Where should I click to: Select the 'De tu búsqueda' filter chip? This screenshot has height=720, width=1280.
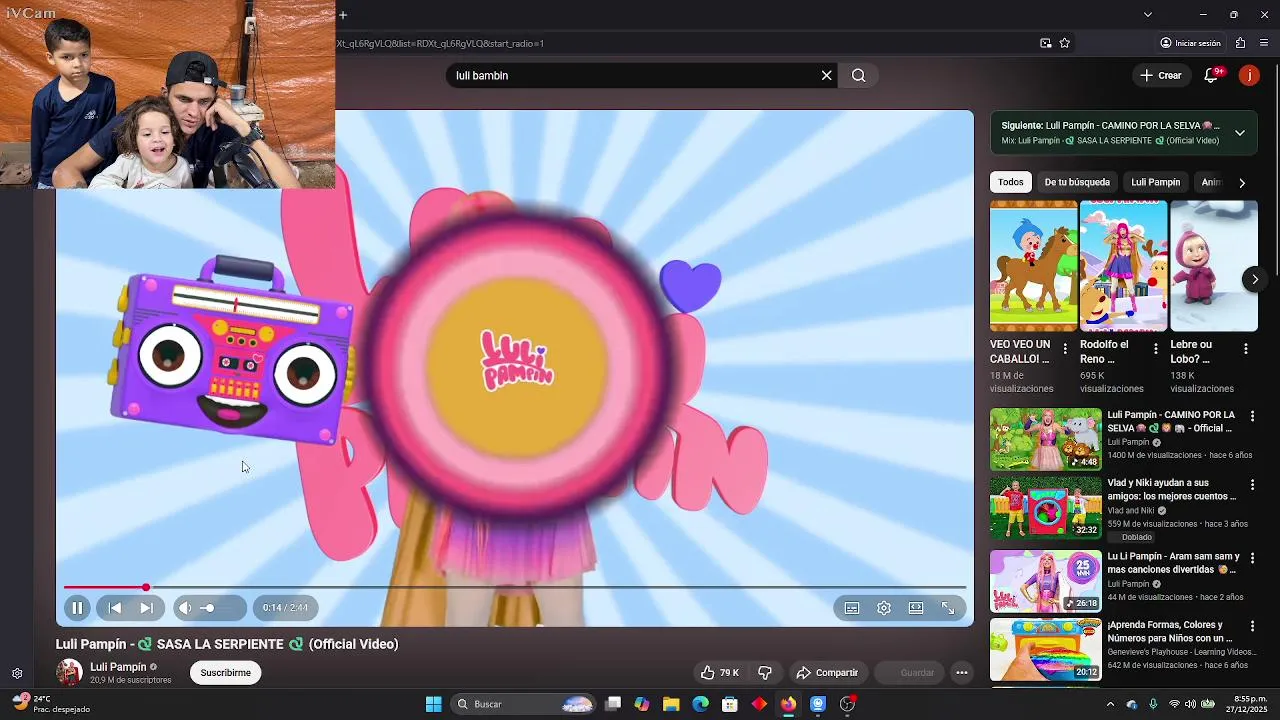[1077, 182]
